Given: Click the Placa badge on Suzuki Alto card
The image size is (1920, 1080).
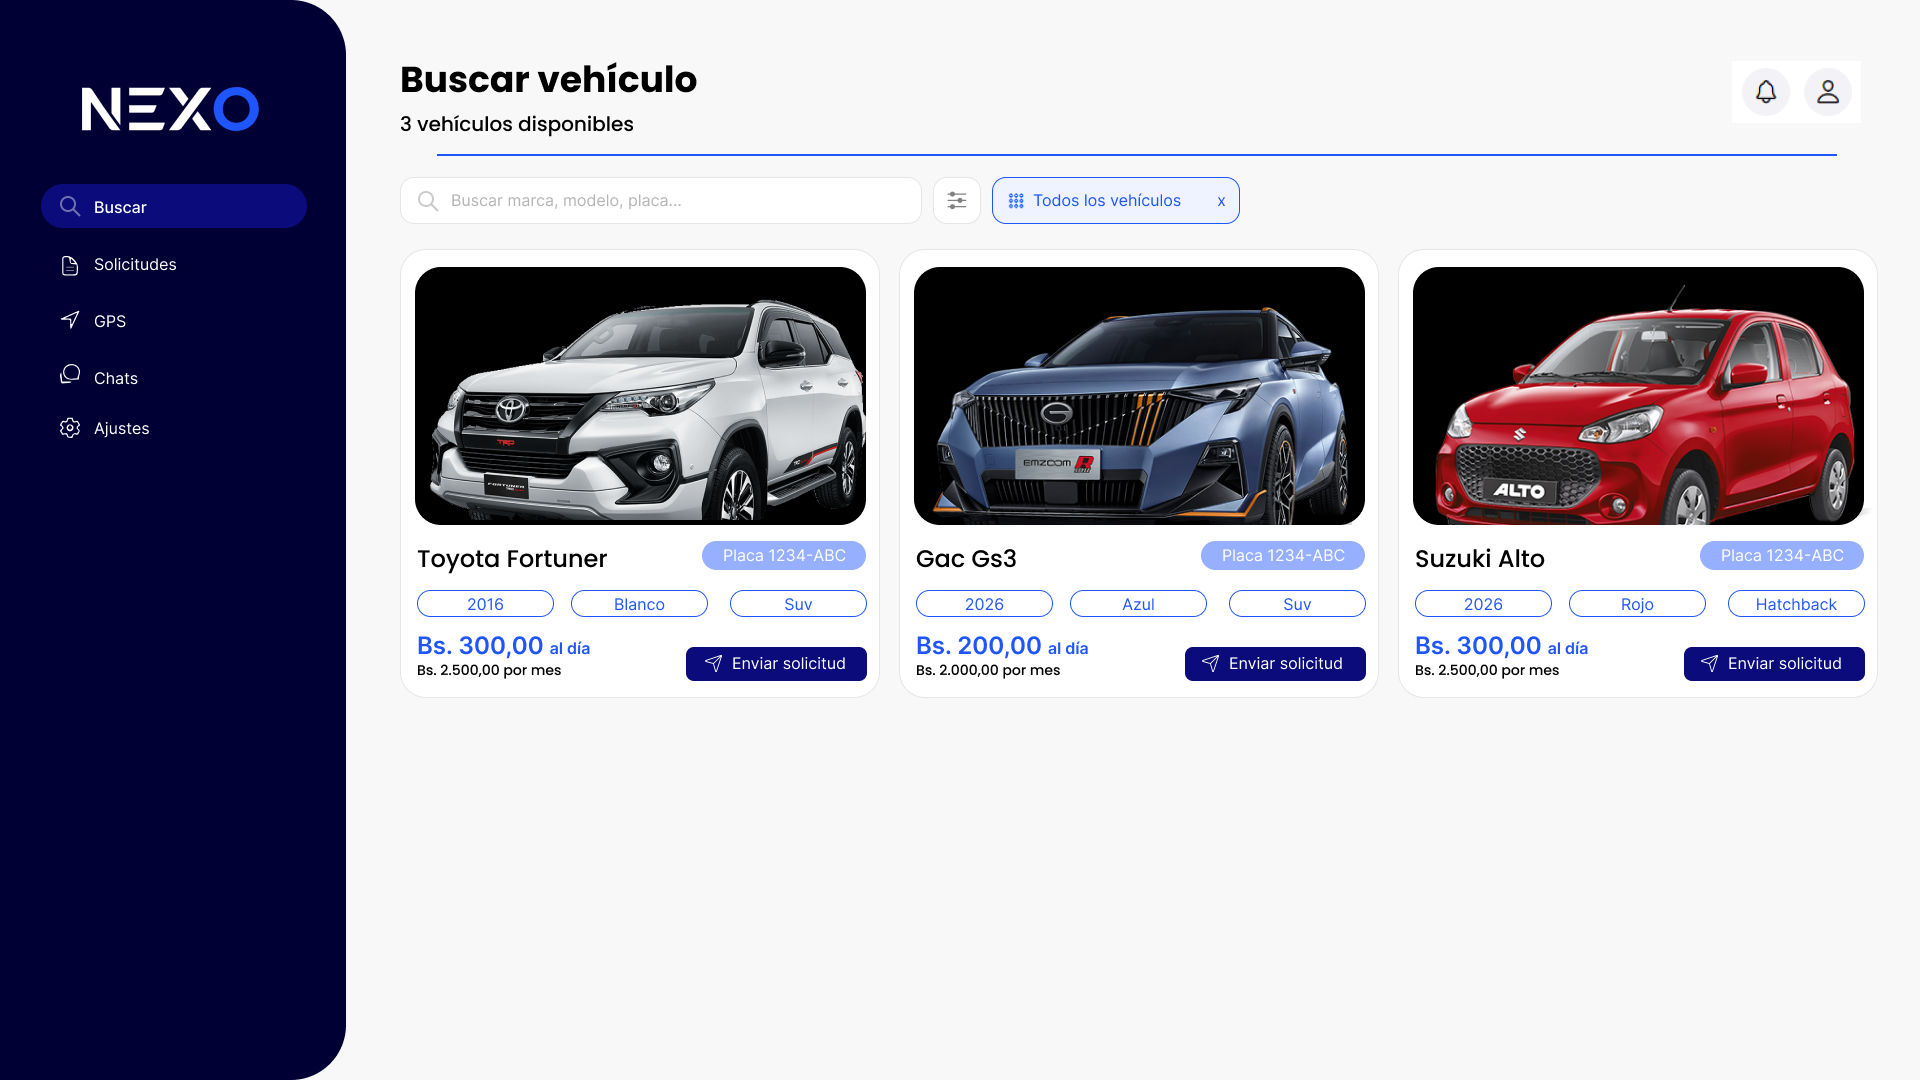Looking at the screenshot, I should coord(1782,556).
